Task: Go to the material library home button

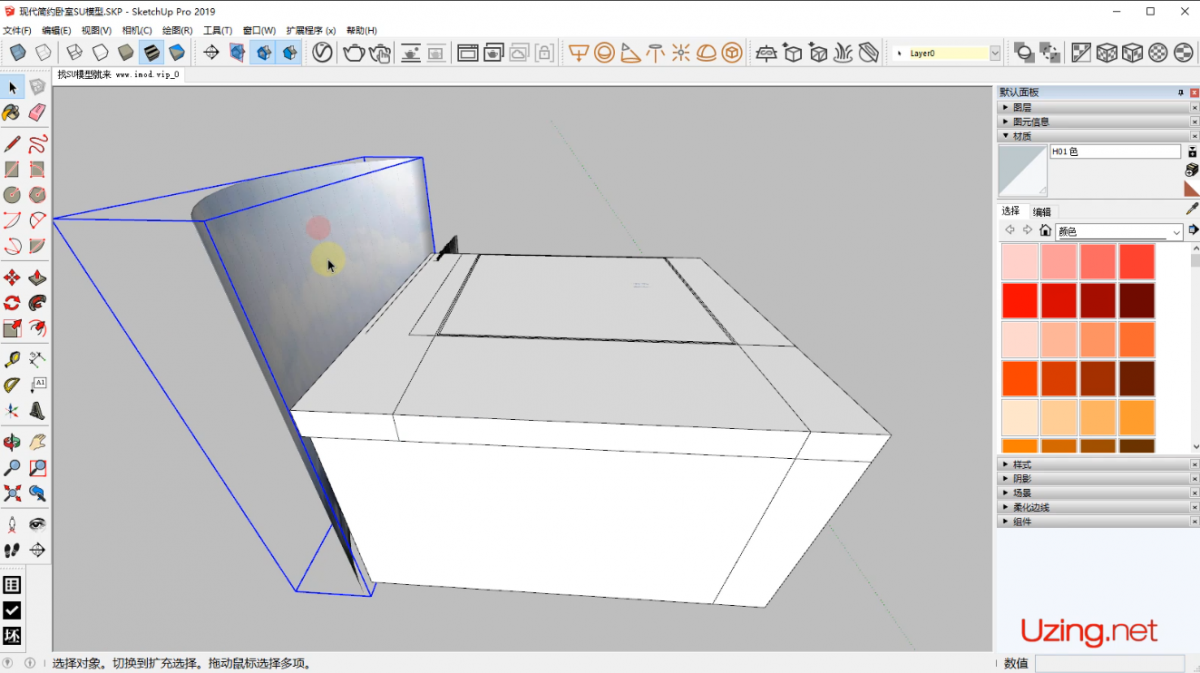Action: (x=1045, y=231)
